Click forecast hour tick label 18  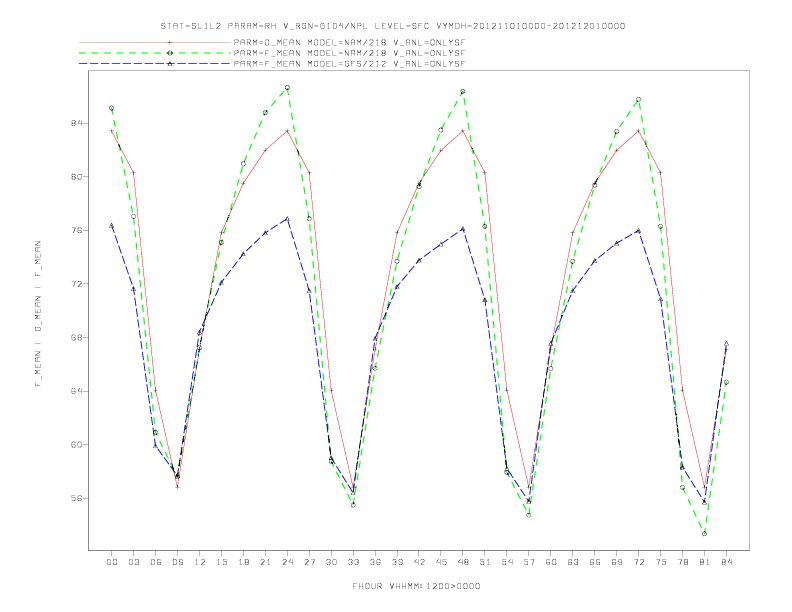click(243, 562)
